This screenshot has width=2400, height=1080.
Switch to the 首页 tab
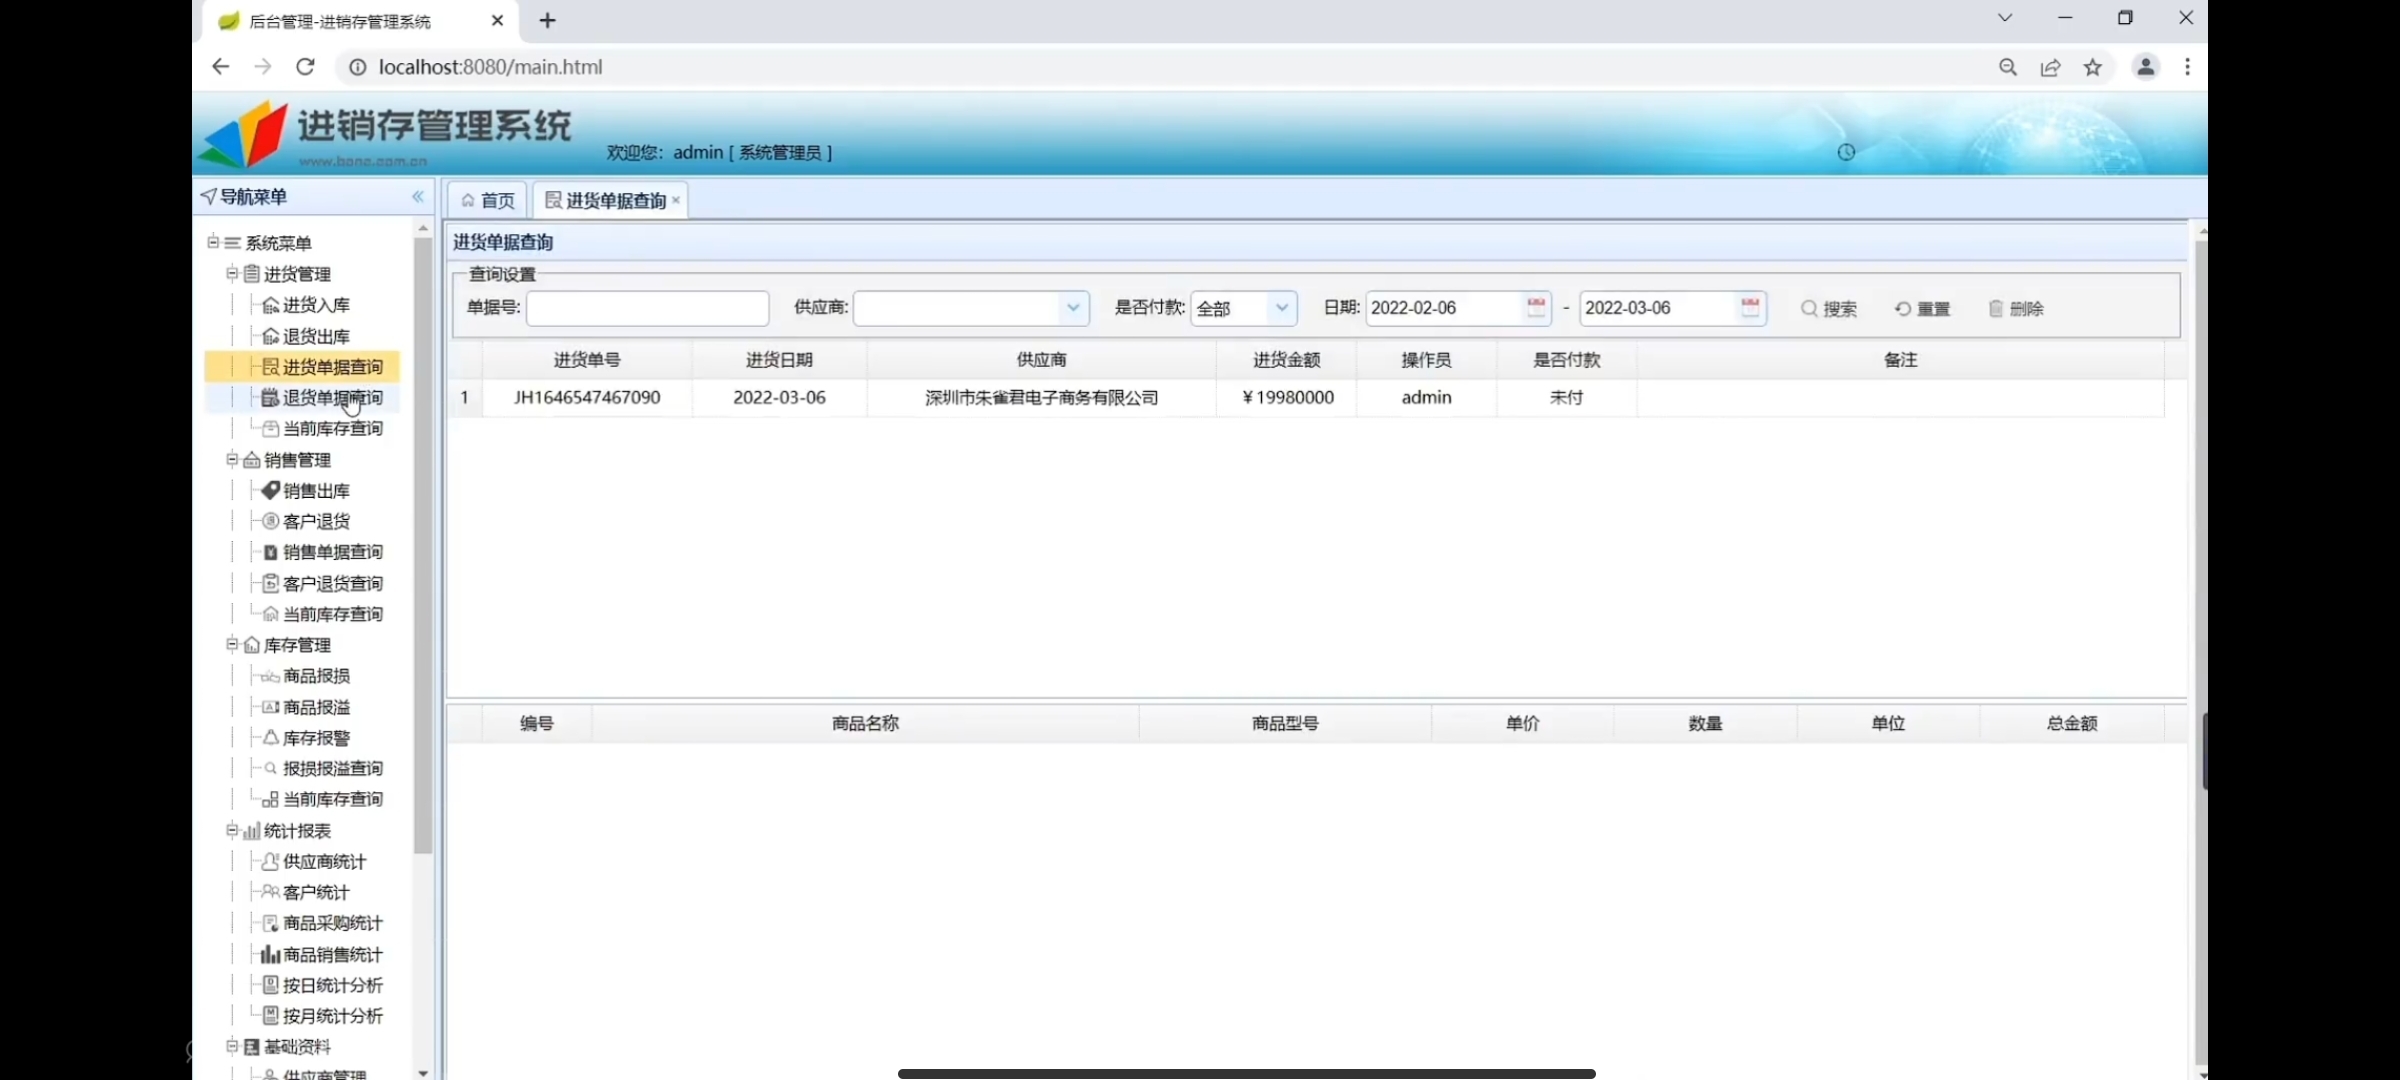tap(488, 201)
